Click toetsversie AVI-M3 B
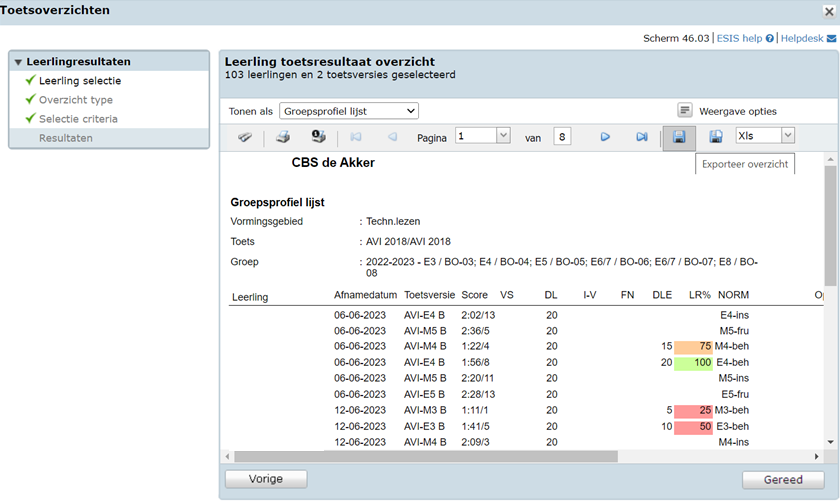Screen dimensions: 840x502 [425, 410]
